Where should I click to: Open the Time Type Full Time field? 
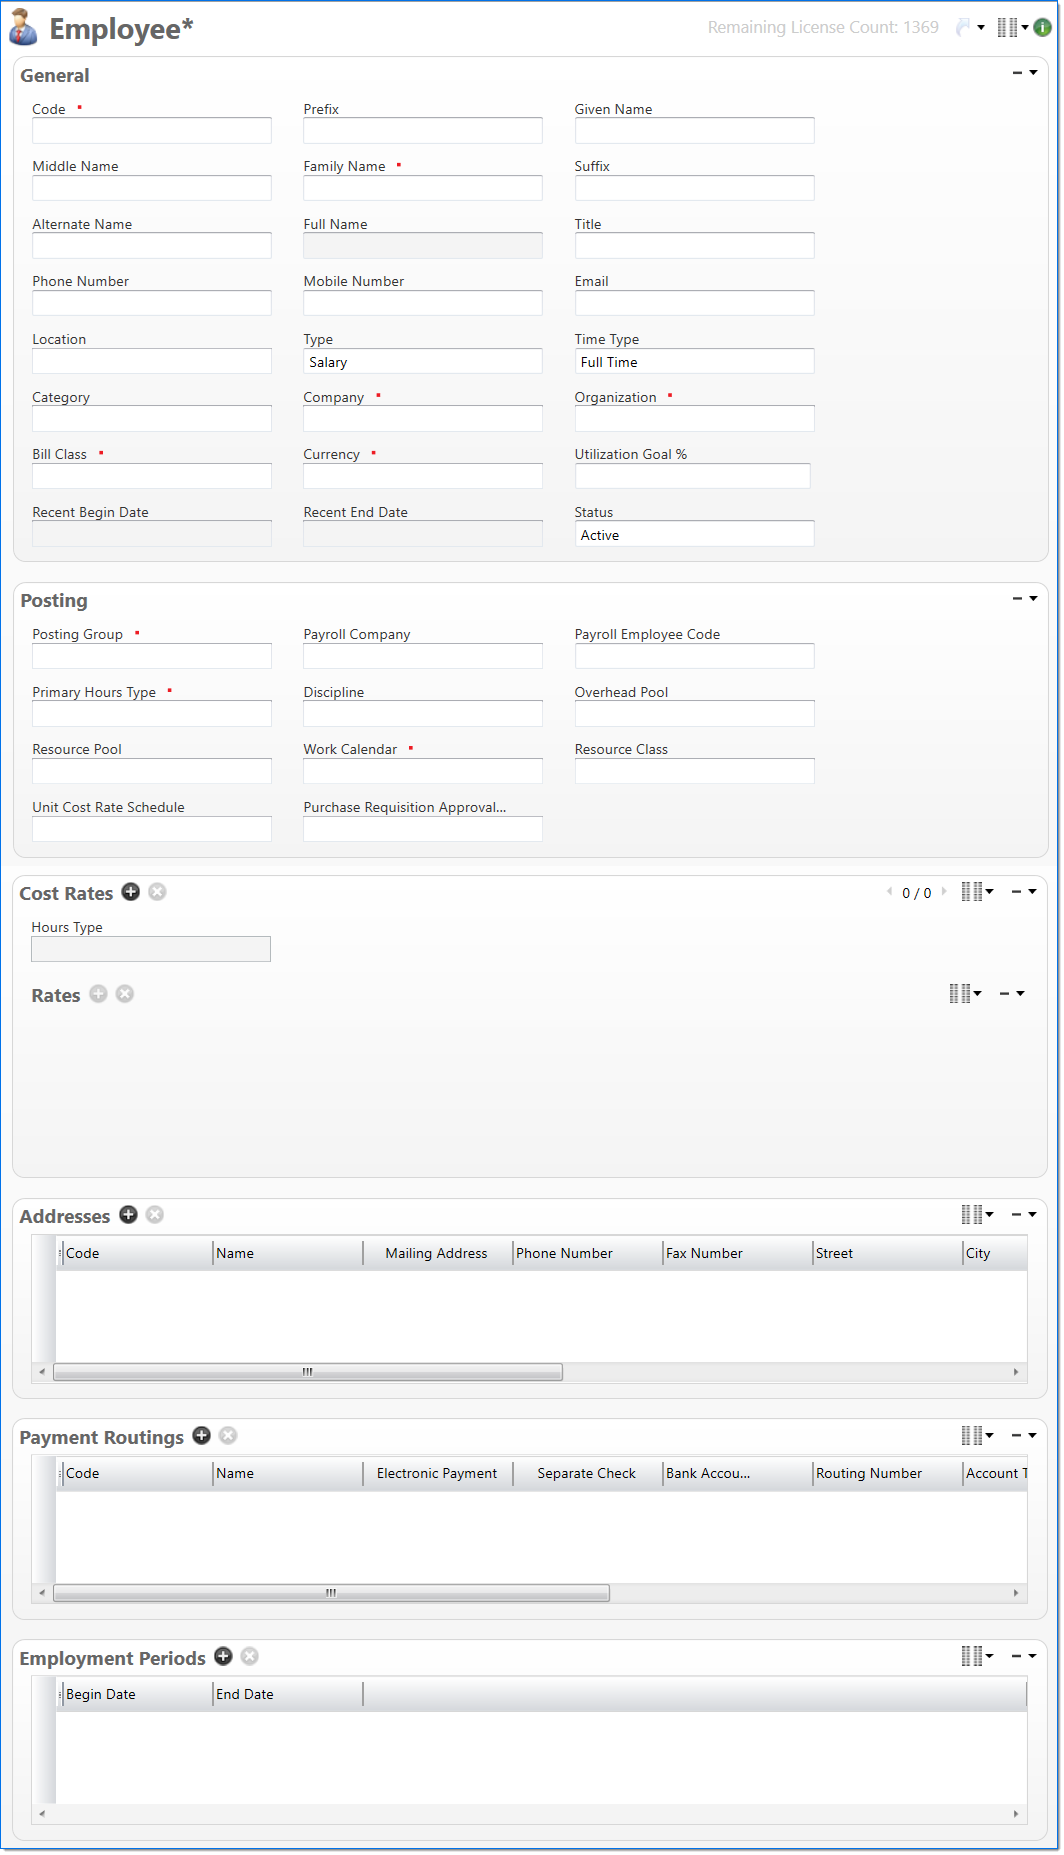pos(694,362)
